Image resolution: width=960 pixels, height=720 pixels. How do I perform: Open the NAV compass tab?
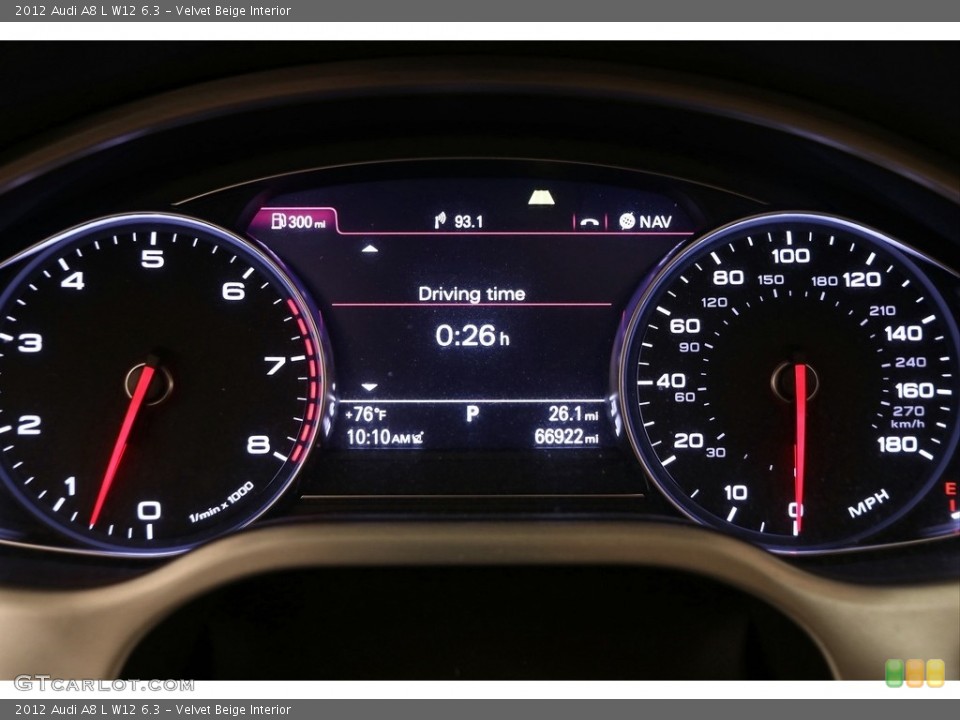pos(646,222)
